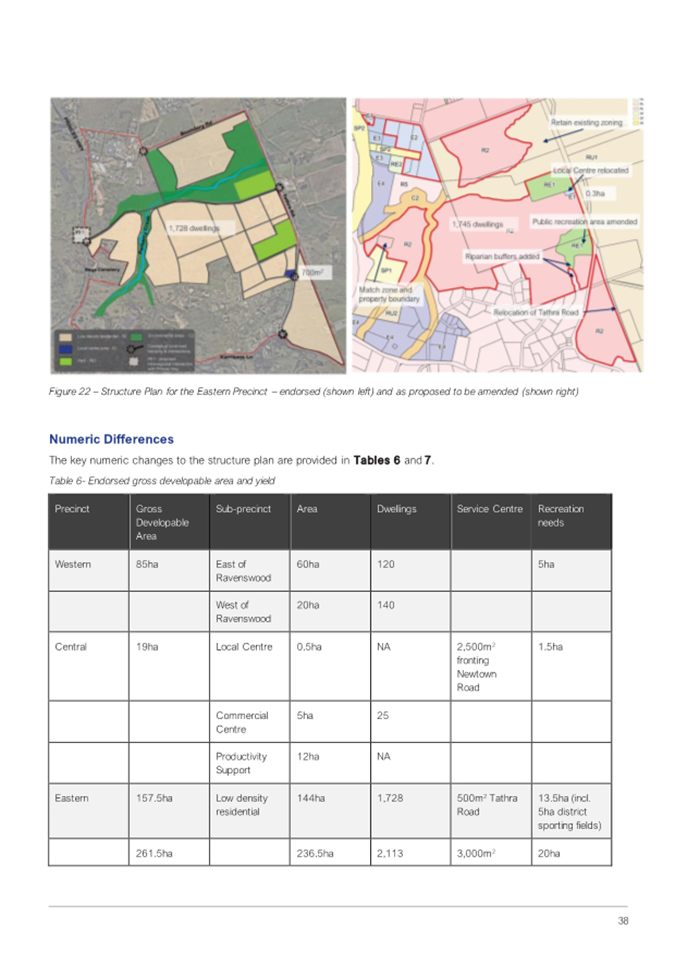This screenshot has height=954, width=675.
Task: Click the 'Service Centre' column header
Action: [489, 509]
